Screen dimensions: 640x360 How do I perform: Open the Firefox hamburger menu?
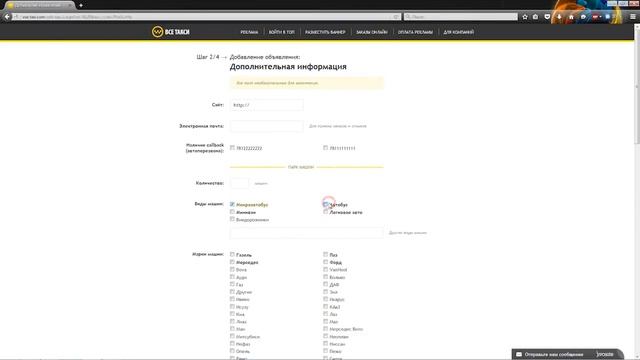[x=633, y=17]
